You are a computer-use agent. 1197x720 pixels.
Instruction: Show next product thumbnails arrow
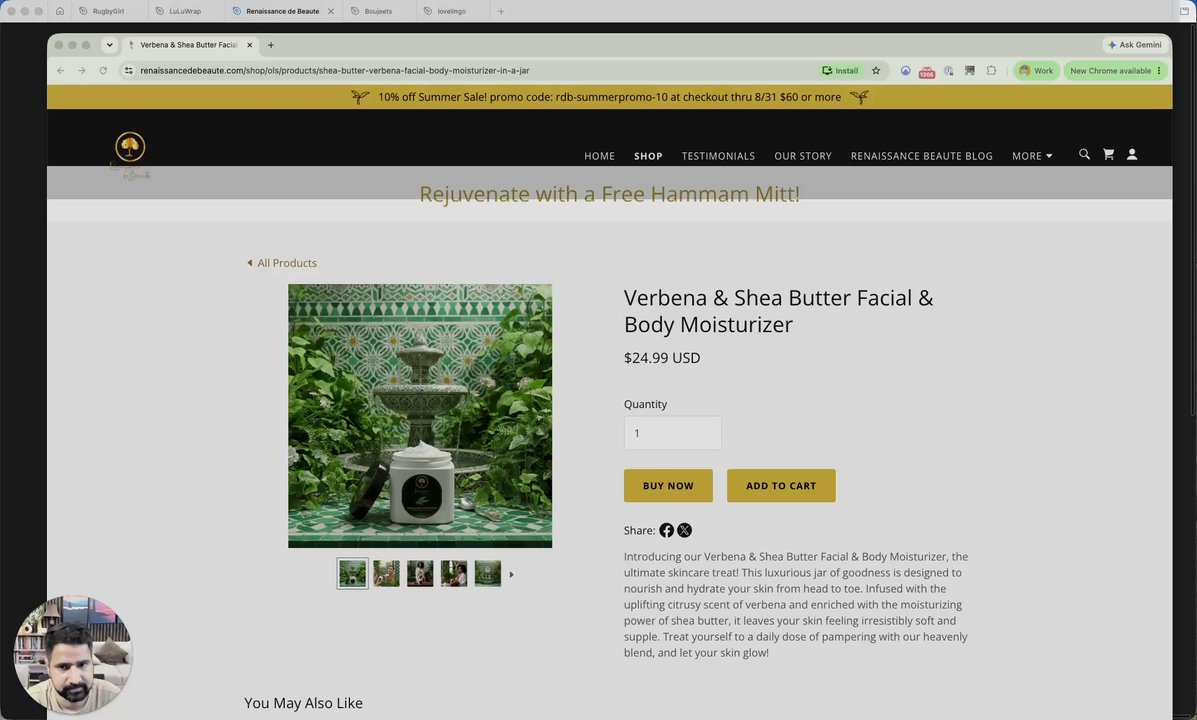click(511, 574)
